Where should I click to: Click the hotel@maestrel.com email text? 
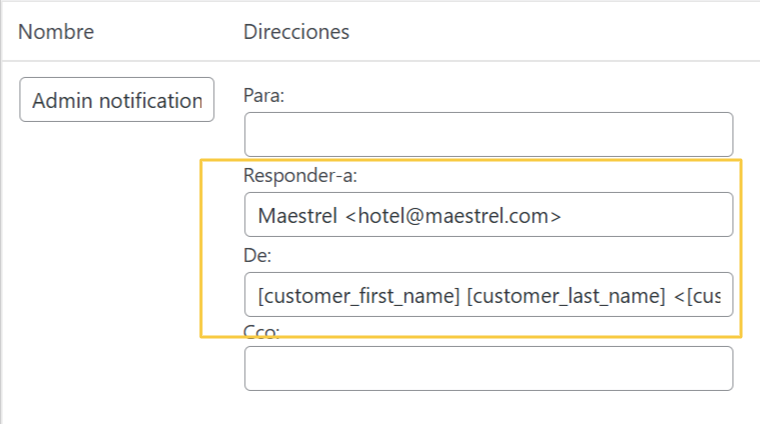tap(453, 215)
